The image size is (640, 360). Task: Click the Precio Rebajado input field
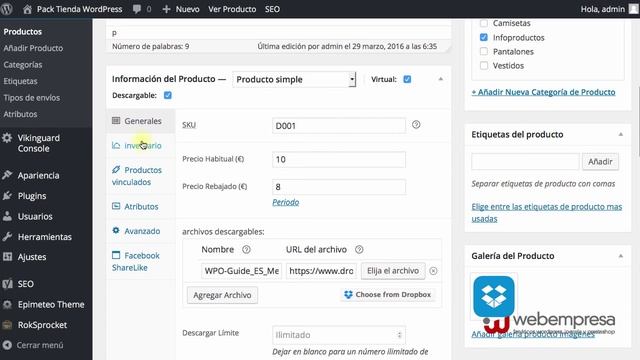(339, 187)
